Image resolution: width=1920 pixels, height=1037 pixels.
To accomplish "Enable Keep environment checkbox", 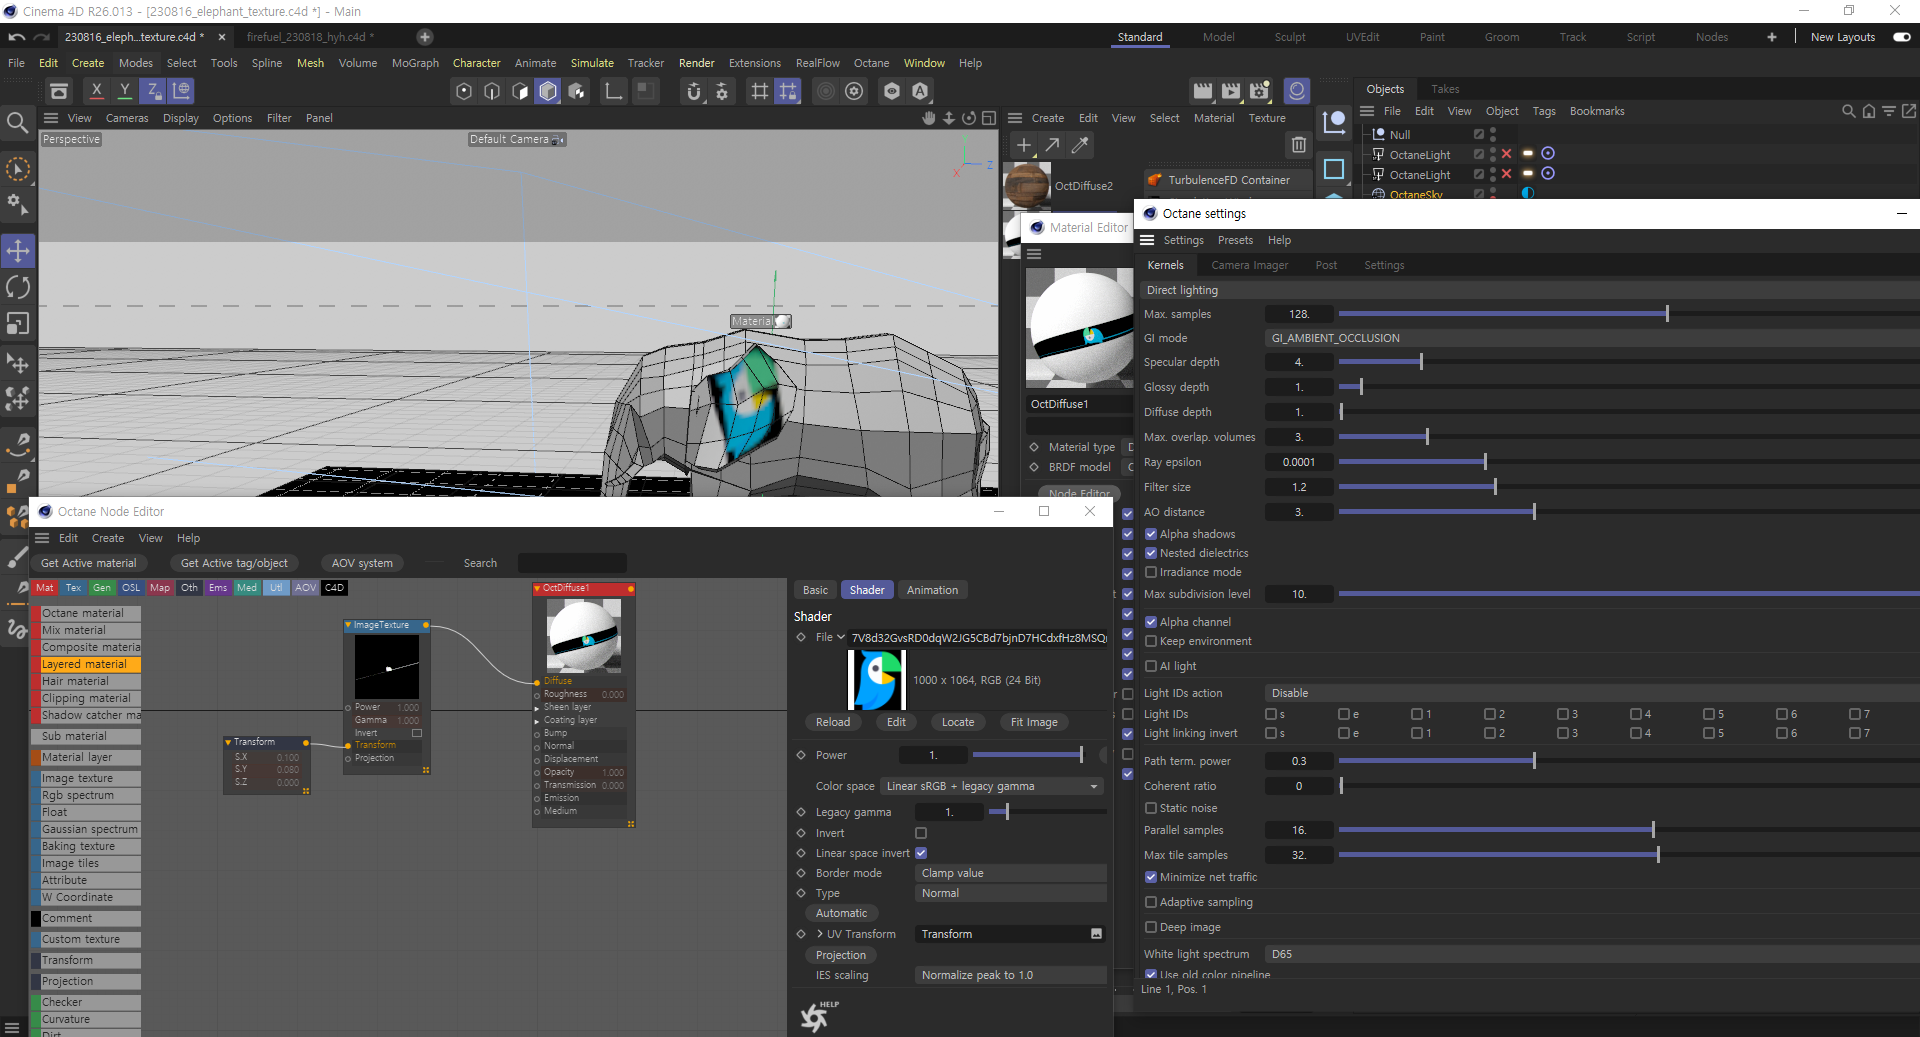I will click(x=1151, y=641).
